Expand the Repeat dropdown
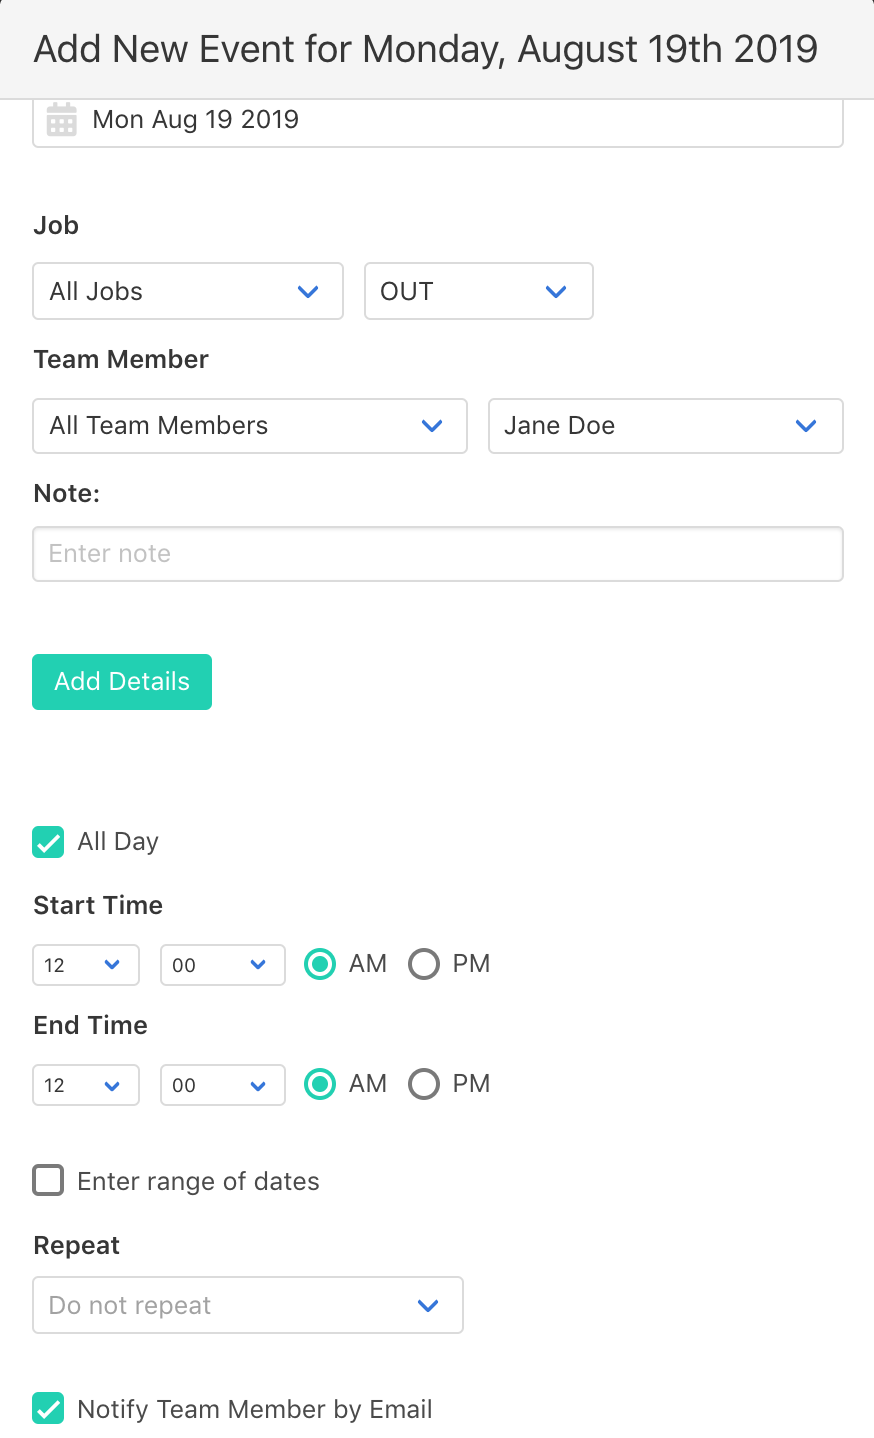 click(247, 1305)
